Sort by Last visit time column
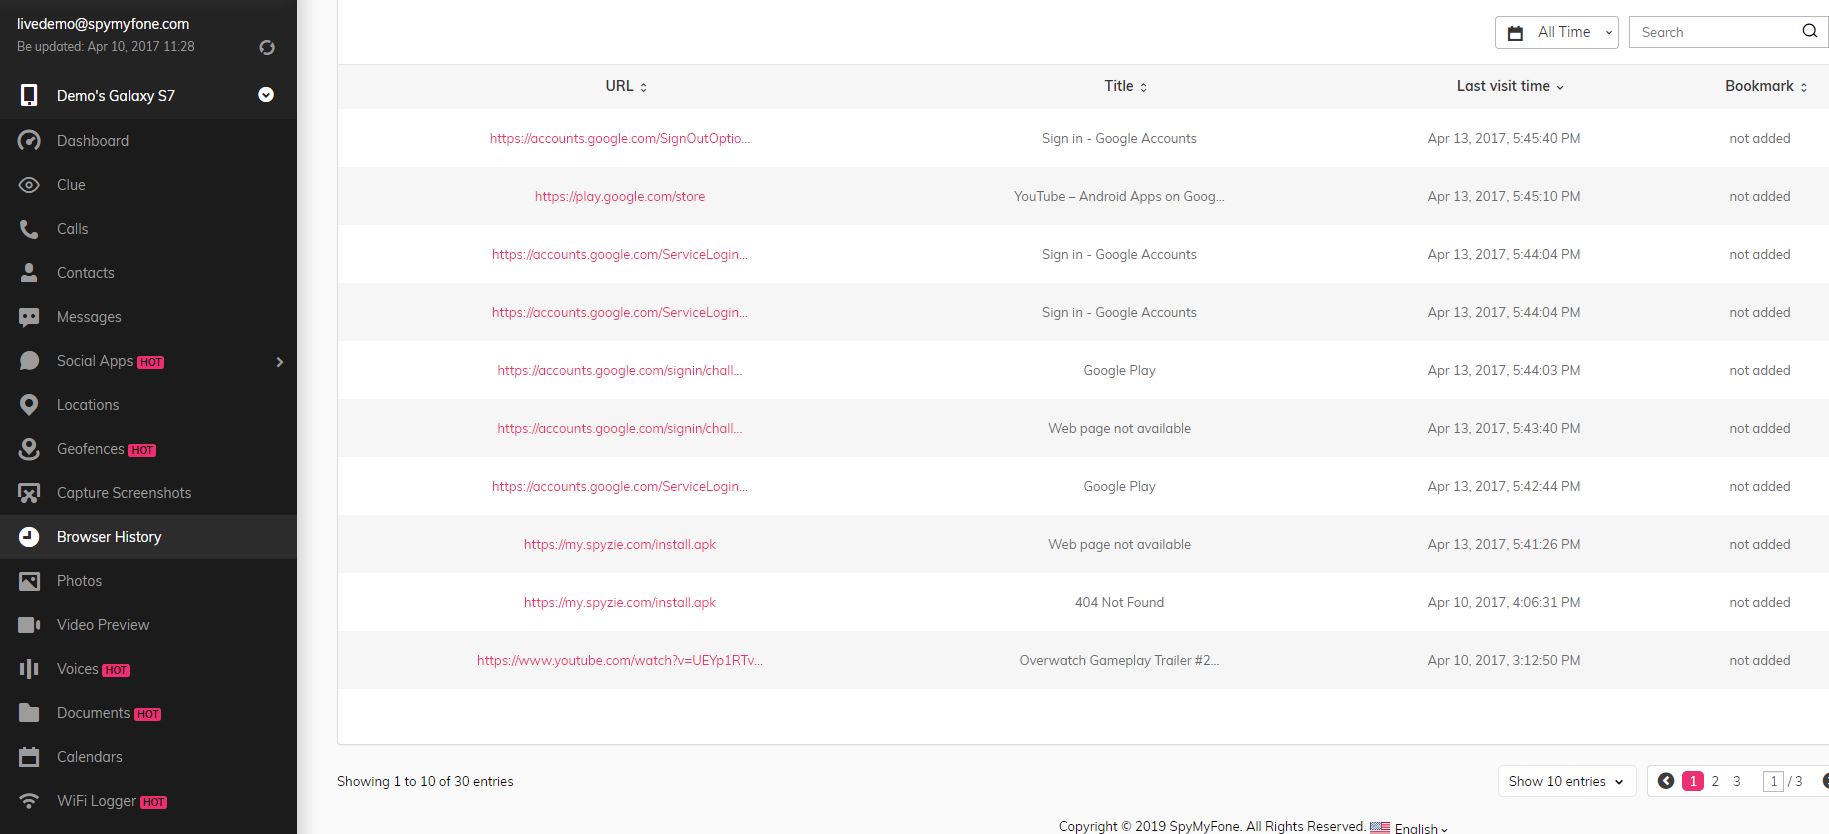Viewport: 1829px width, 834px height. tap(1509, 86)
